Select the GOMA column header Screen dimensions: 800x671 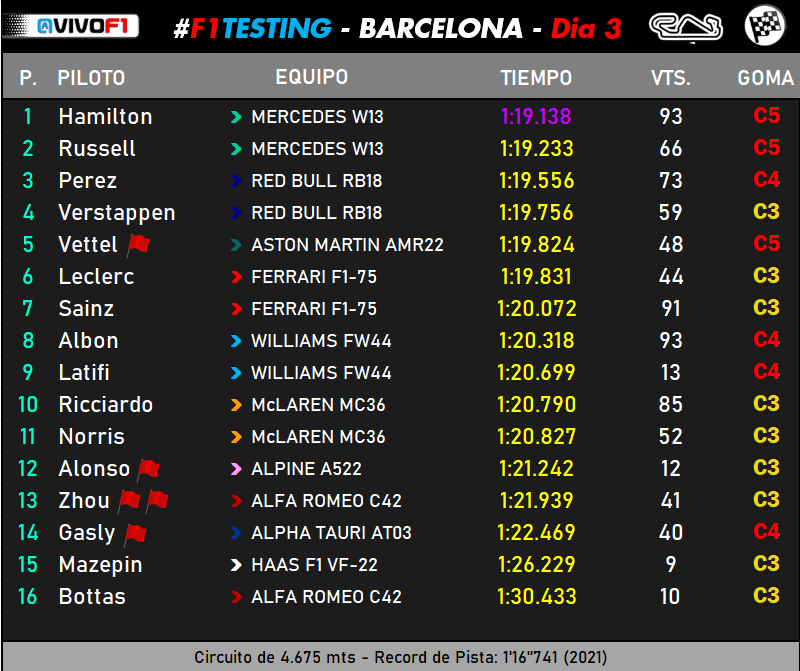click(765, 78)
